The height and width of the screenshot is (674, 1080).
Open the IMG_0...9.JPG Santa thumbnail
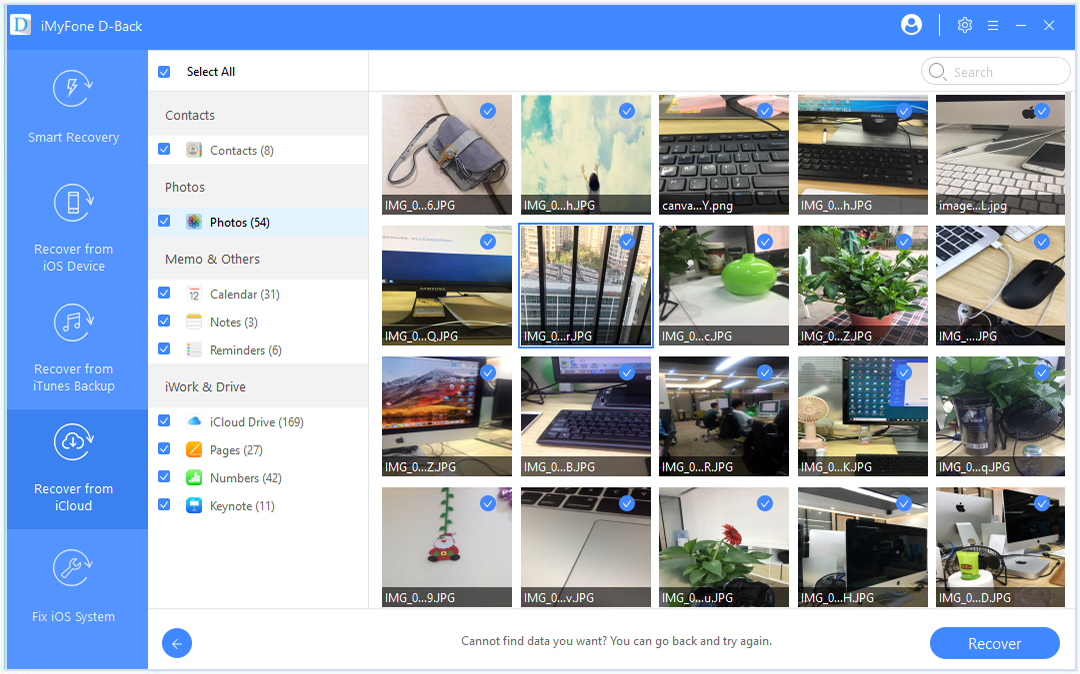447,547
